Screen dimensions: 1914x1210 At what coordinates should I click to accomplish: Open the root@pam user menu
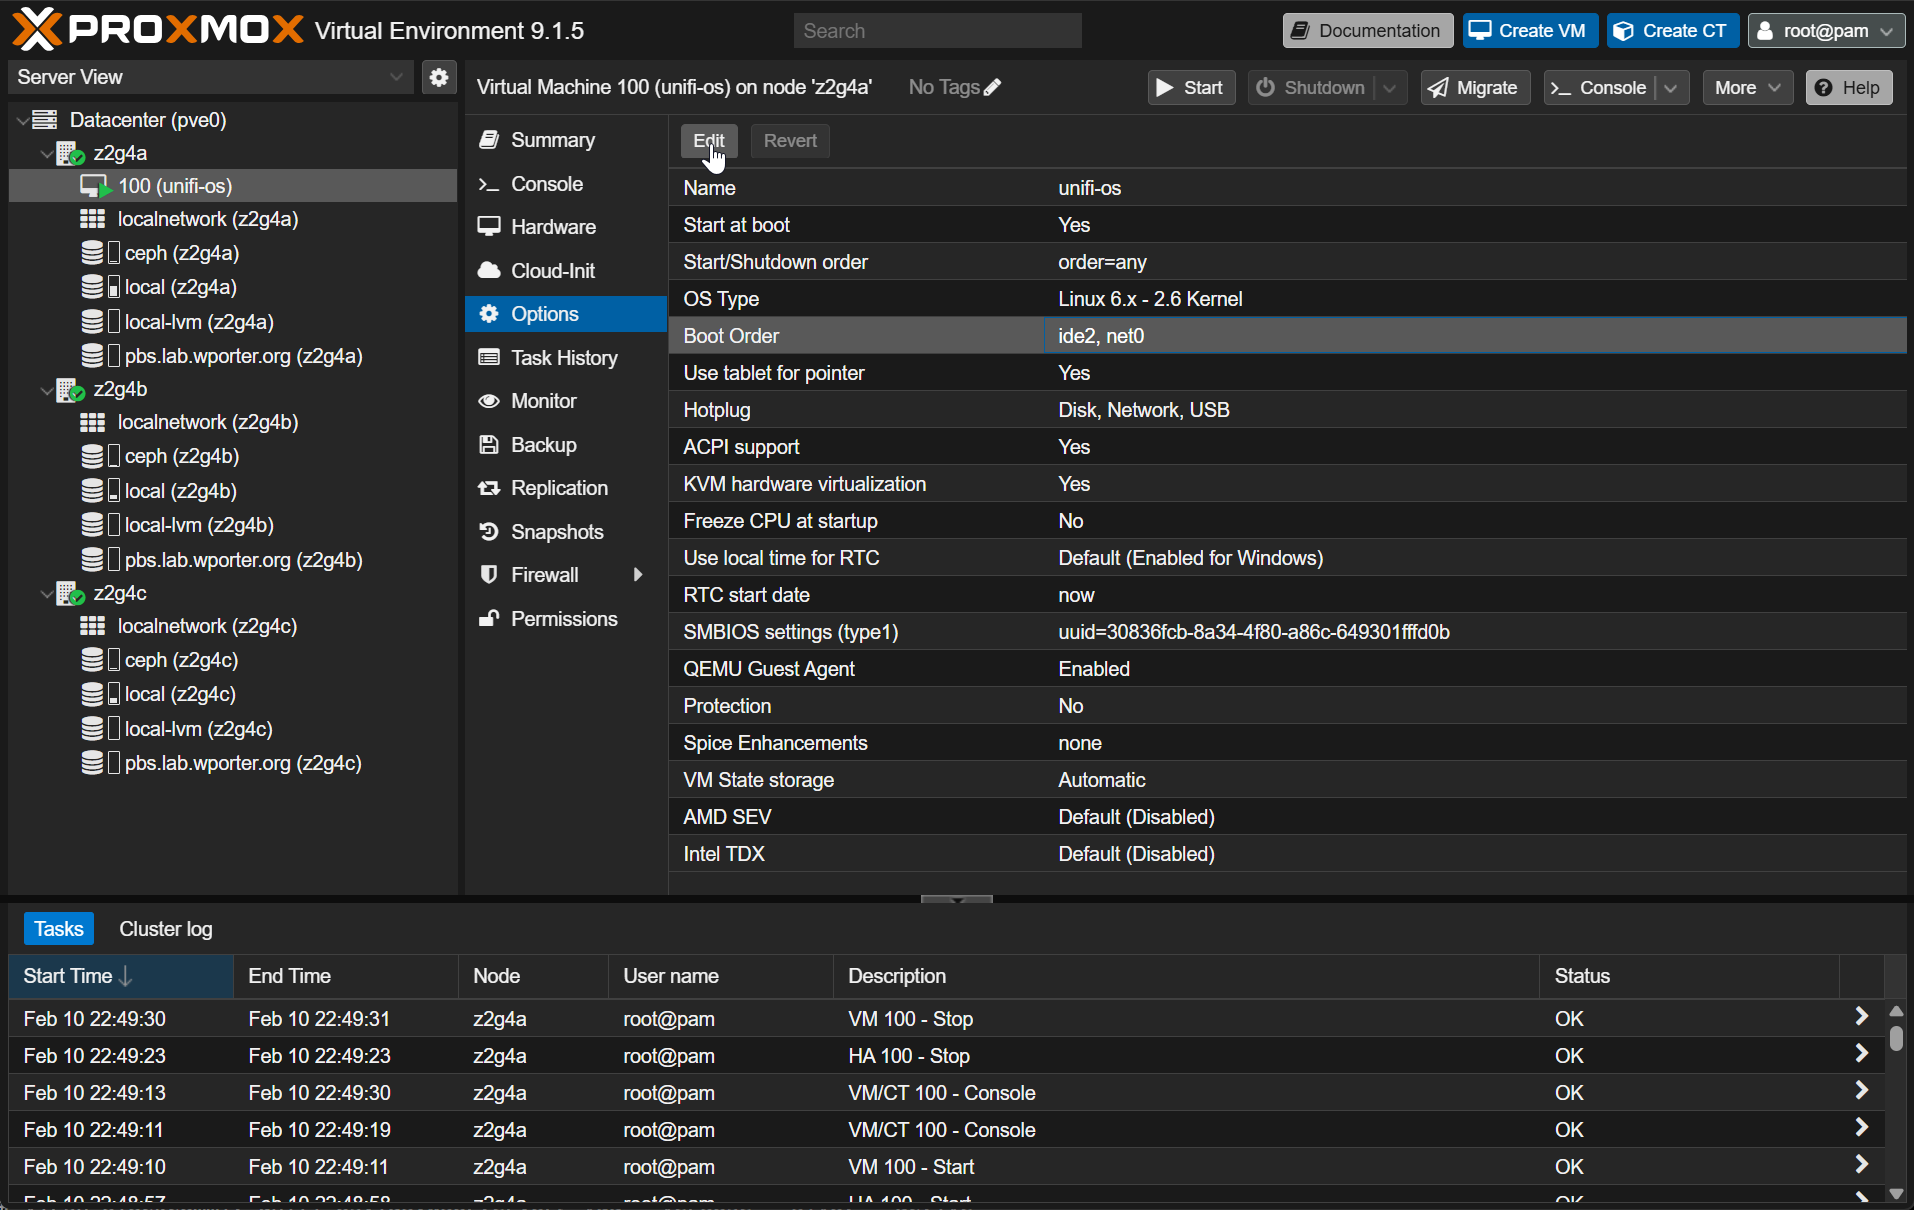1825,31
